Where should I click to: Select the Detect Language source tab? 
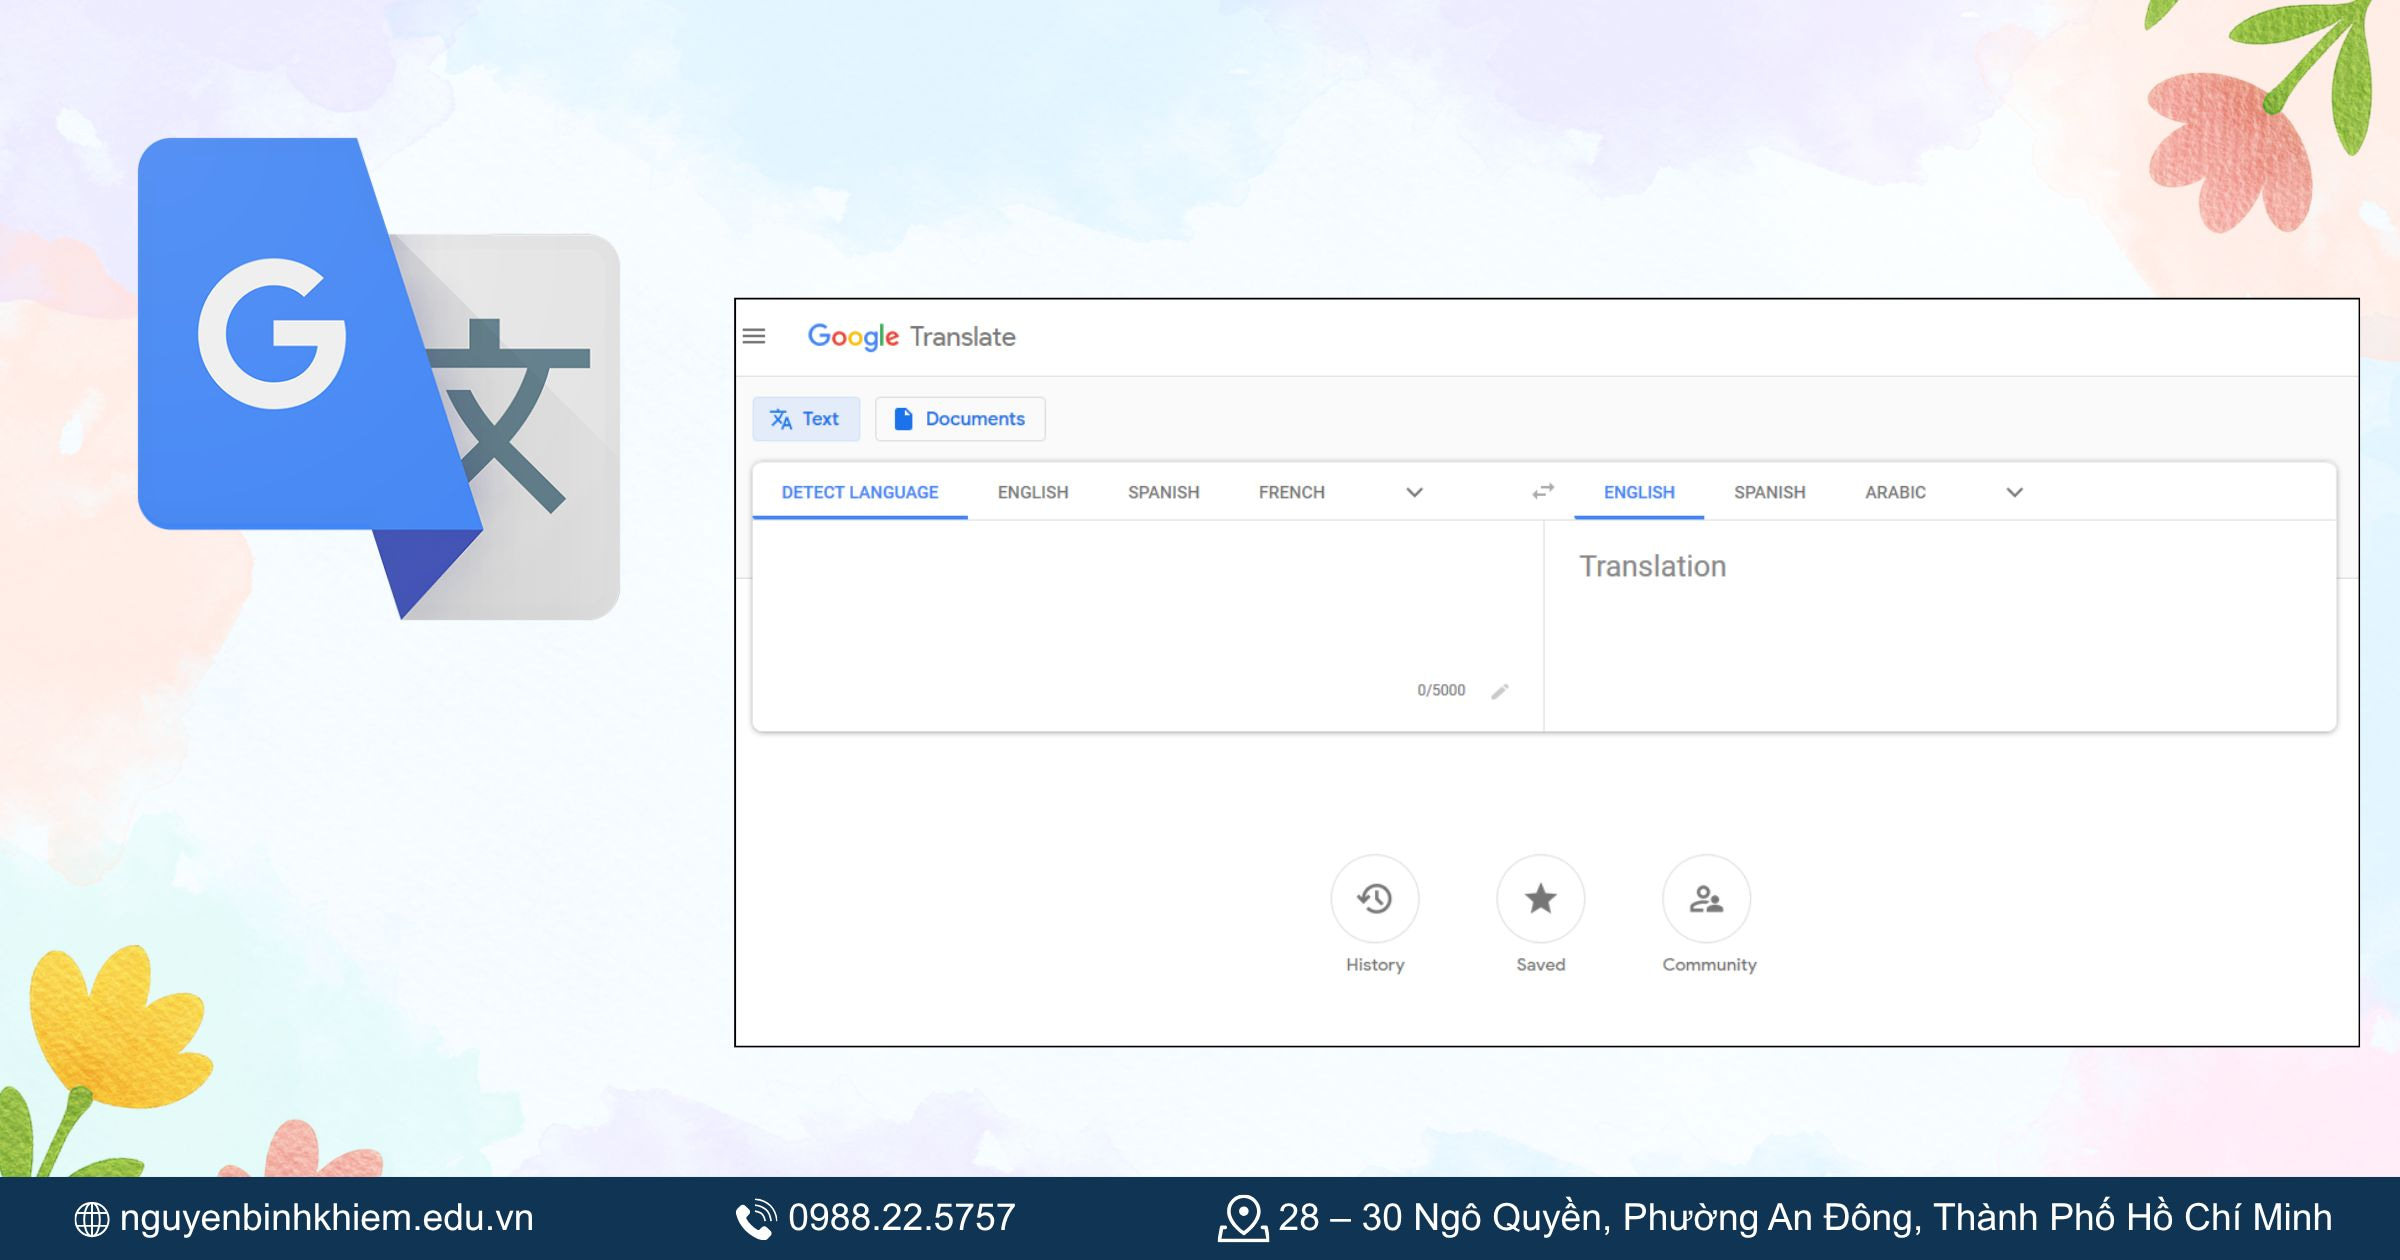tap(860, 492)
